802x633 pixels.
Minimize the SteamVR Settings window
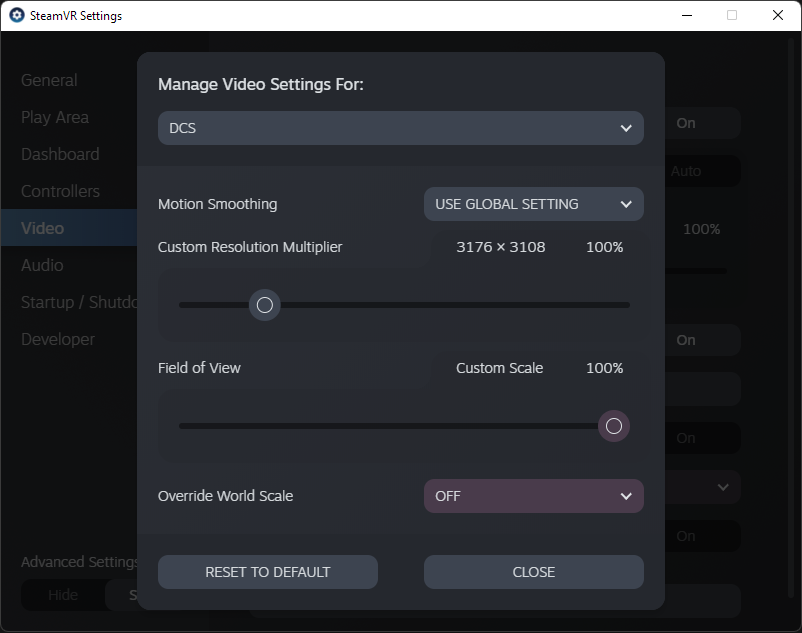click(x=687, y=15)
